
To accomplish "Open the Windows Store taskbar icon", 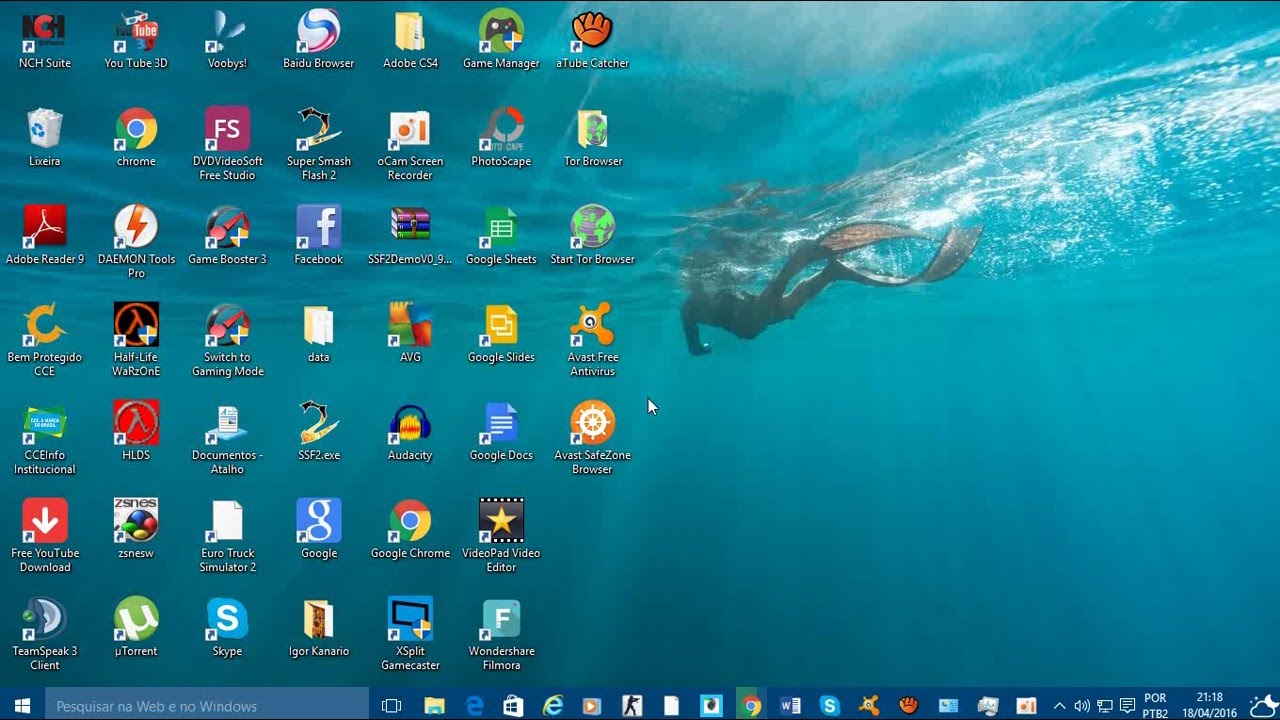I will click(513, 706).
